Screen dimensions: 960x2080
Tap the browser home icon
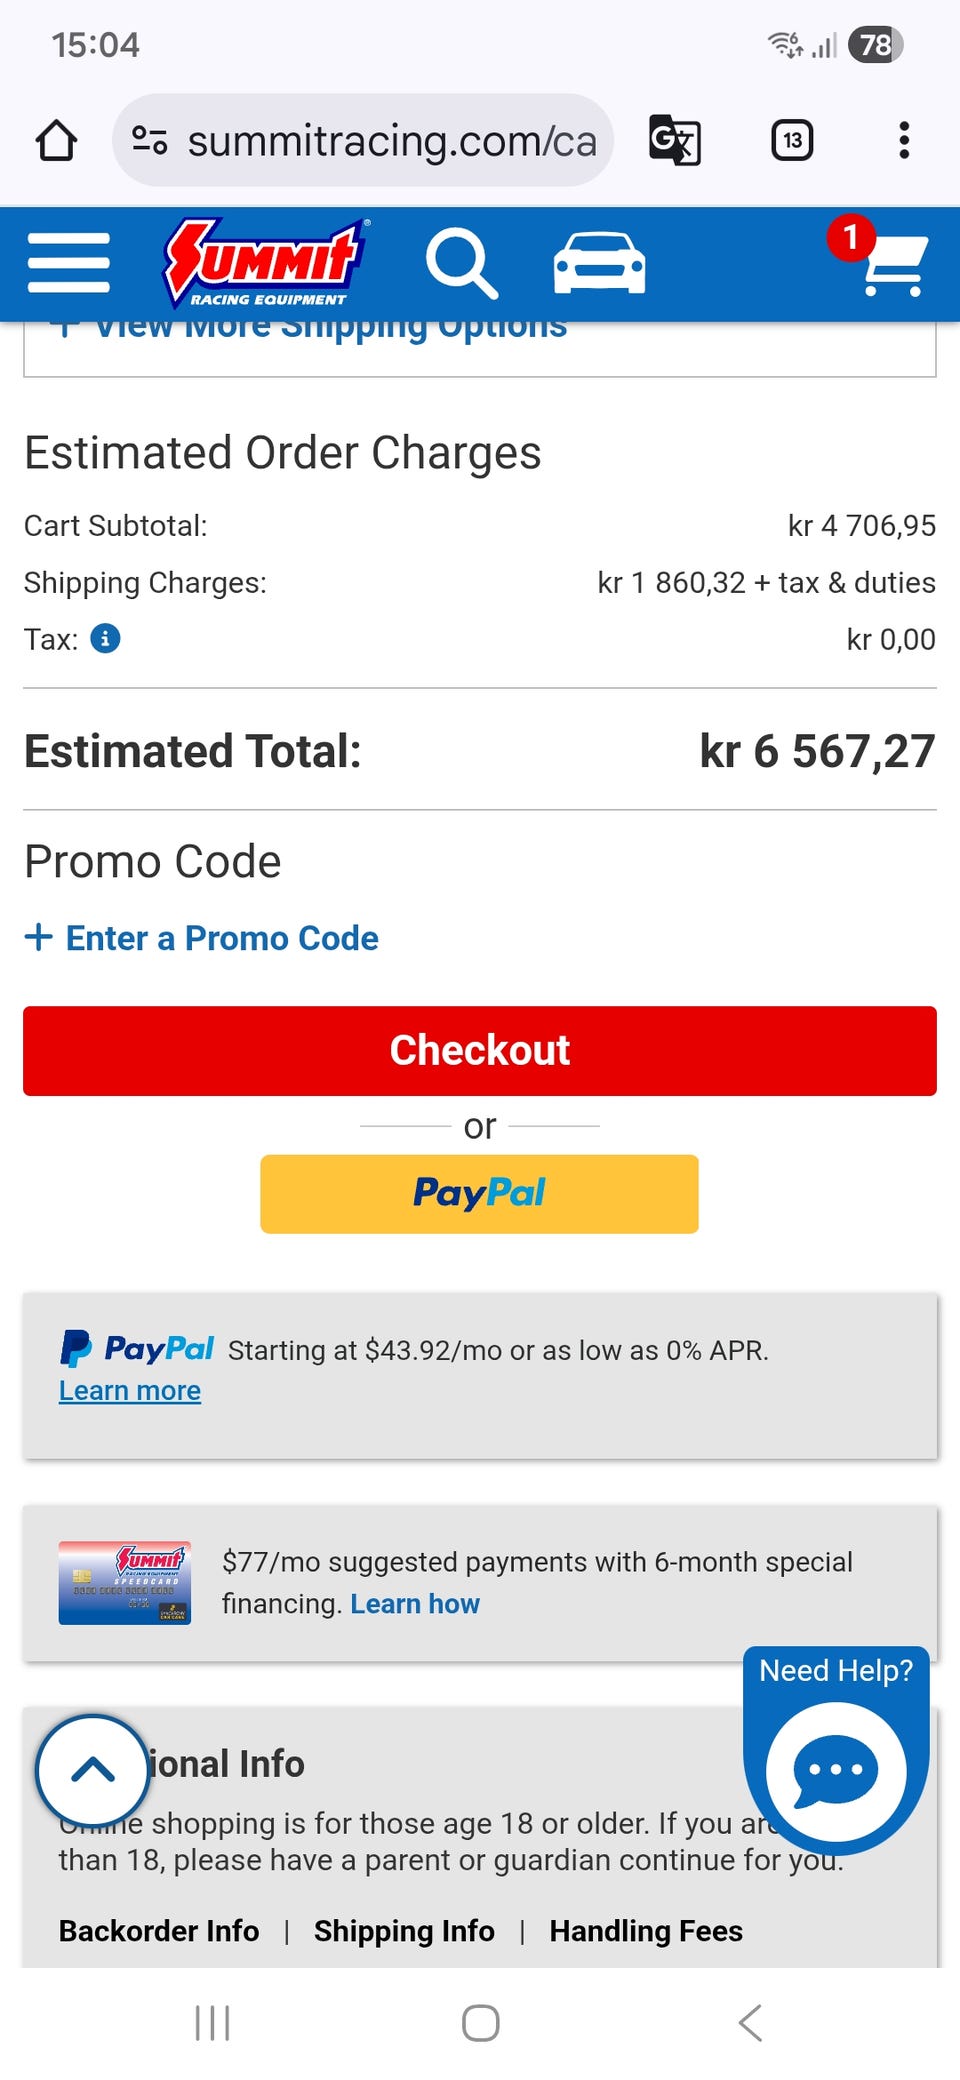click(x=56, y=141)
